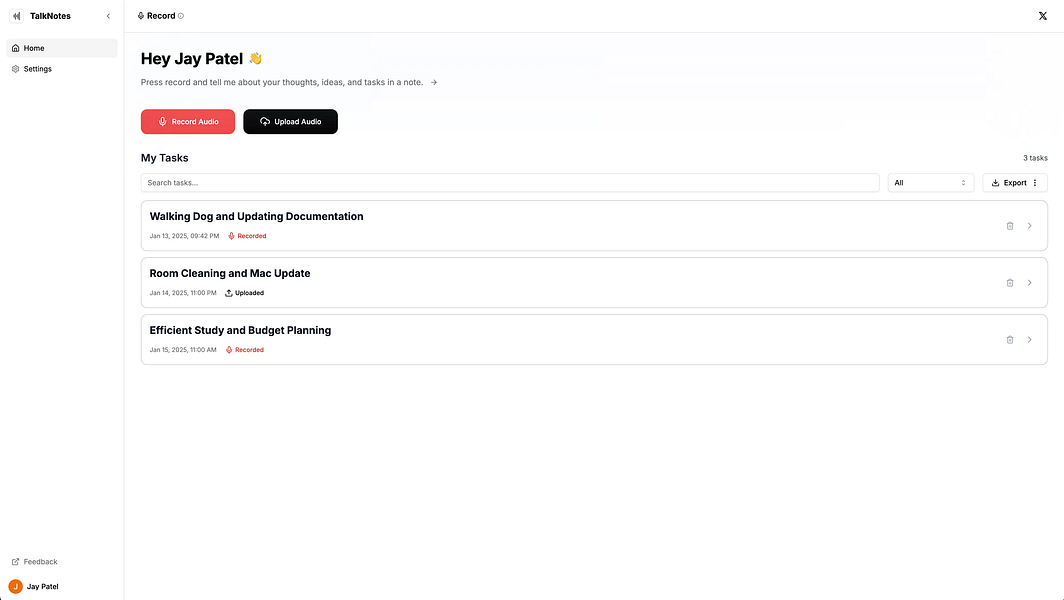
Task: Click the Jan 14, 2025, 11:00 PM timestamp
Action: click(183, 293)
